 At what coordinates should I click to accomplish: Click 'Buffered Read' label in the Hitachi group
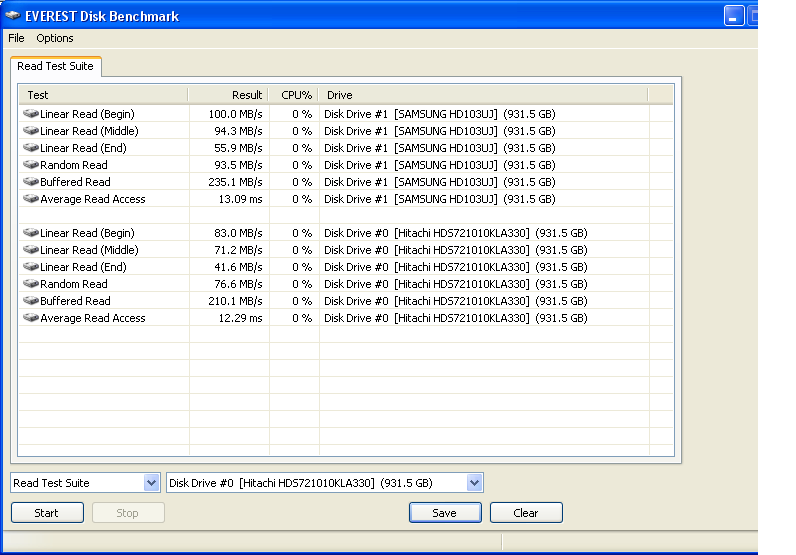click(75, 301)
